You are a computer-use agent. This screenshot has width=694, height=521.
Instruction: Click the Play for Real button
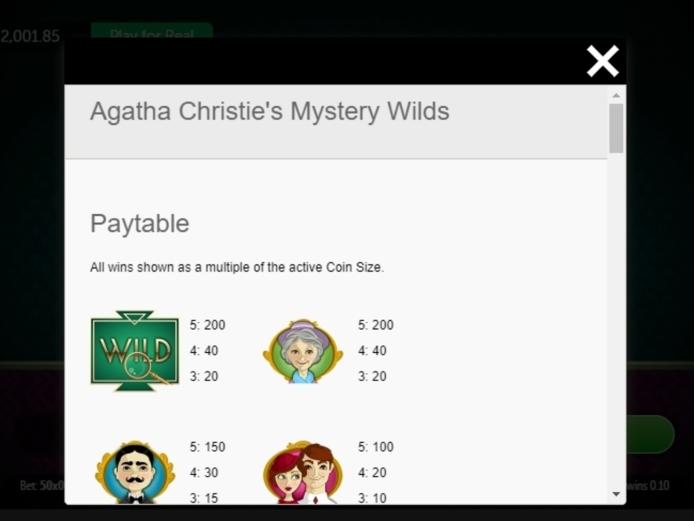pos(152,31)
